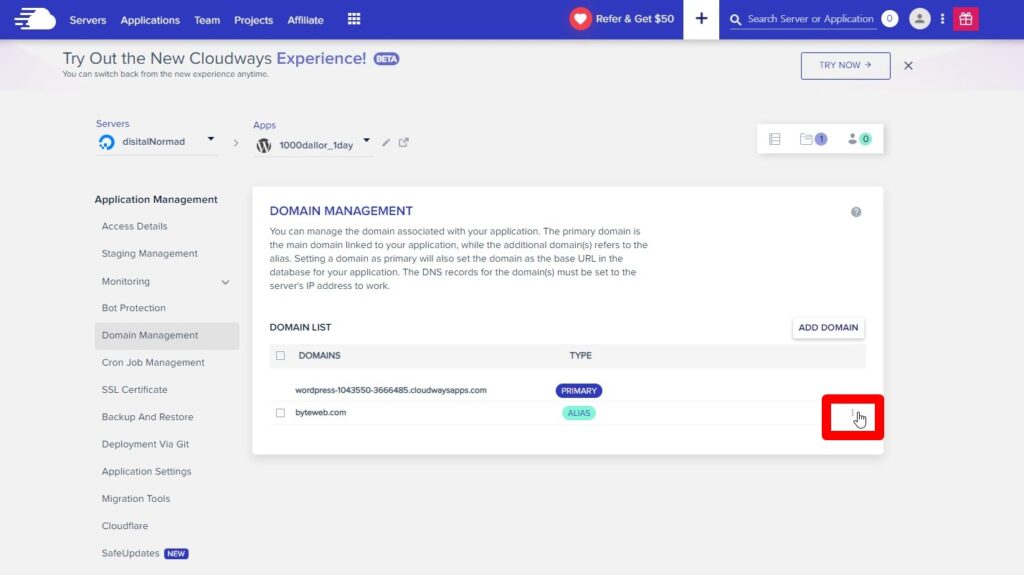Open SafeUpdates section
This screenshot has width=1024, height=575.
[x=131, y=553]
